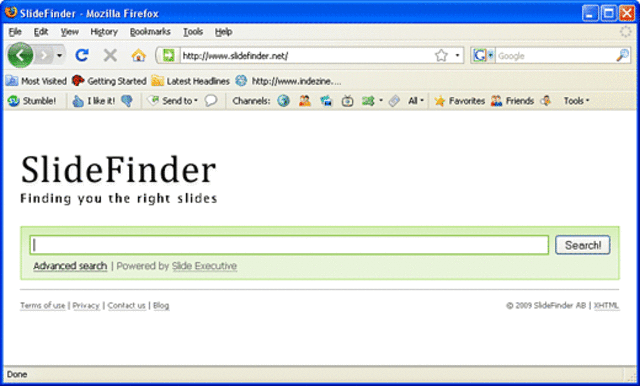Click the I like it! thumbs up
The width and height of the screenshot is (640, 386).
94,101
